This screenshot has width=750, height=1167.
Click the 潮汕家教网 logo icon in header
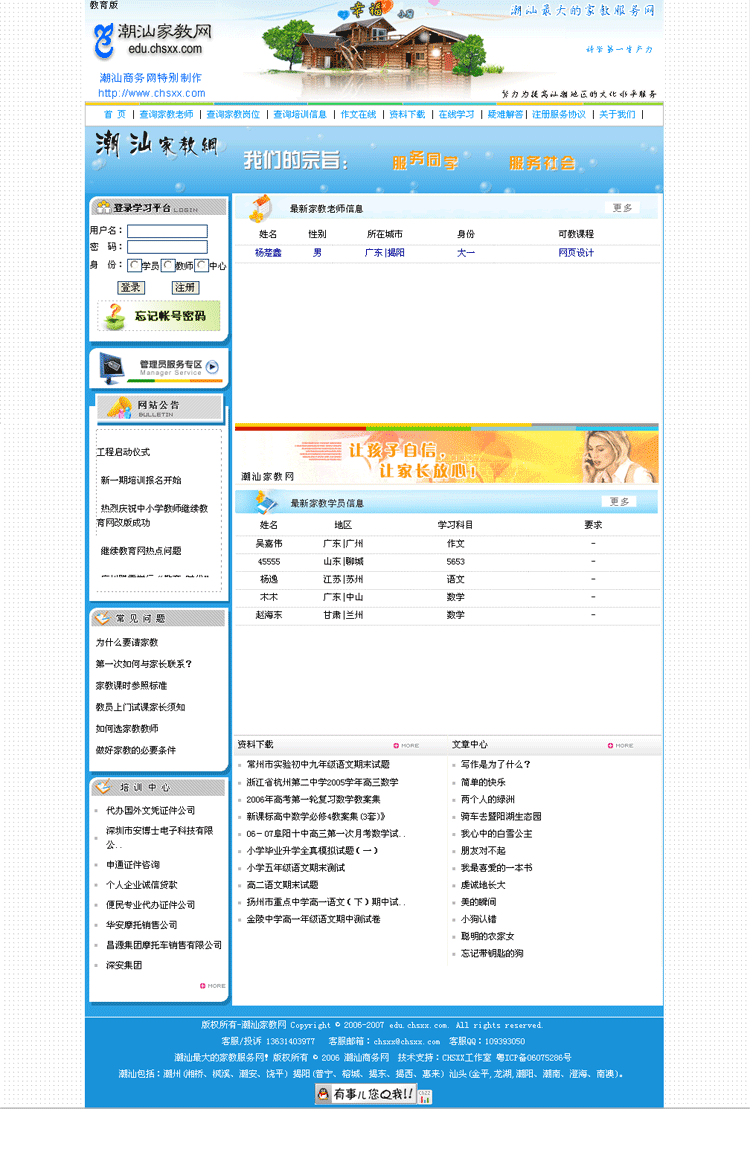coord(103,41)
